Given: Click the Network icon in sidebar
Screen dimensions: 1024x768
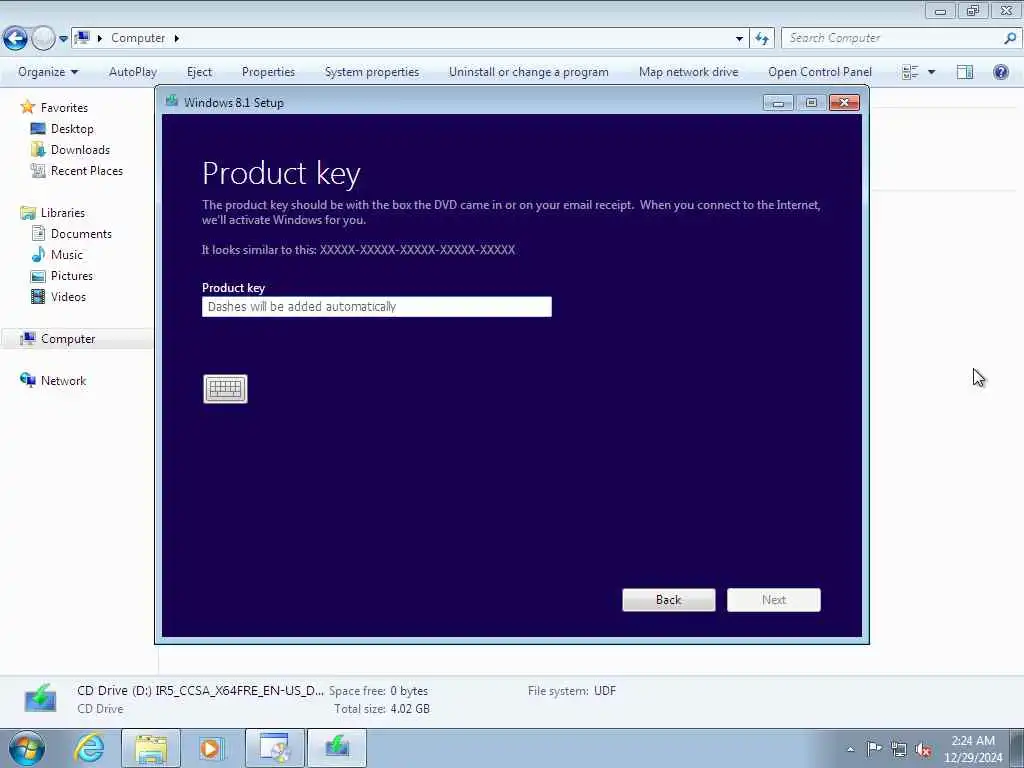Looking at the screenshot, I should [27, 380].
